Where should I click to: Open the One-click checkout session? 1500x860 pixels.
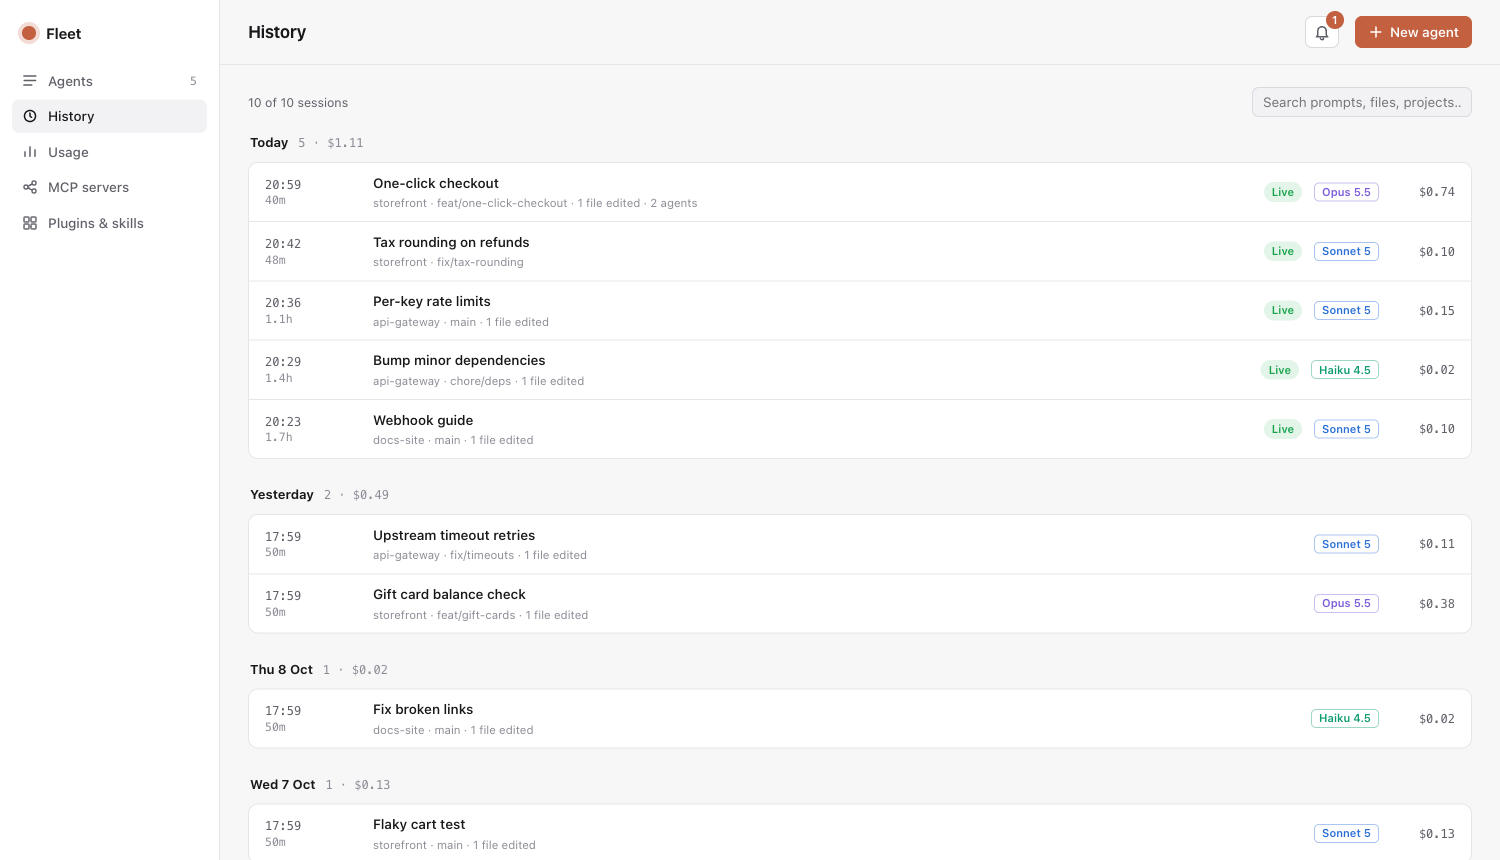click(x=860, y=192)
